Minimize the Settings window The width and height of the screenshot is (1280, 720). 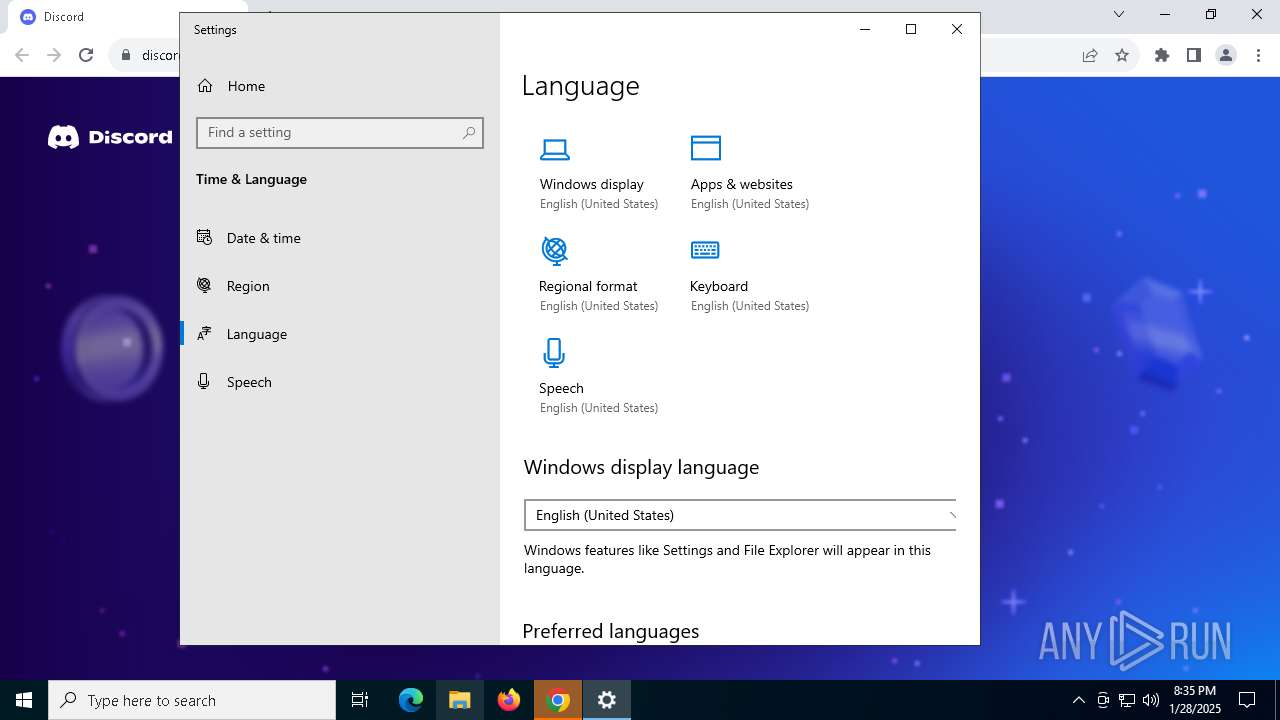click(865, 29)
